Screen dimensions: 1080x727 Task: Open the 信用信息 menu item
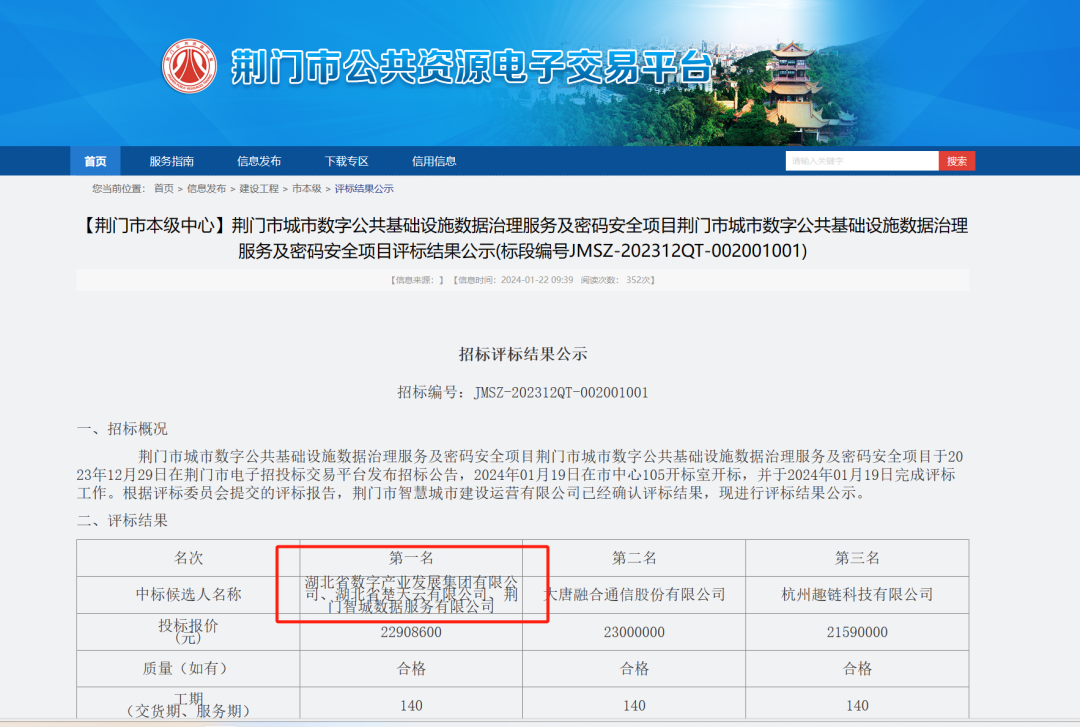[x=434, y=161]
